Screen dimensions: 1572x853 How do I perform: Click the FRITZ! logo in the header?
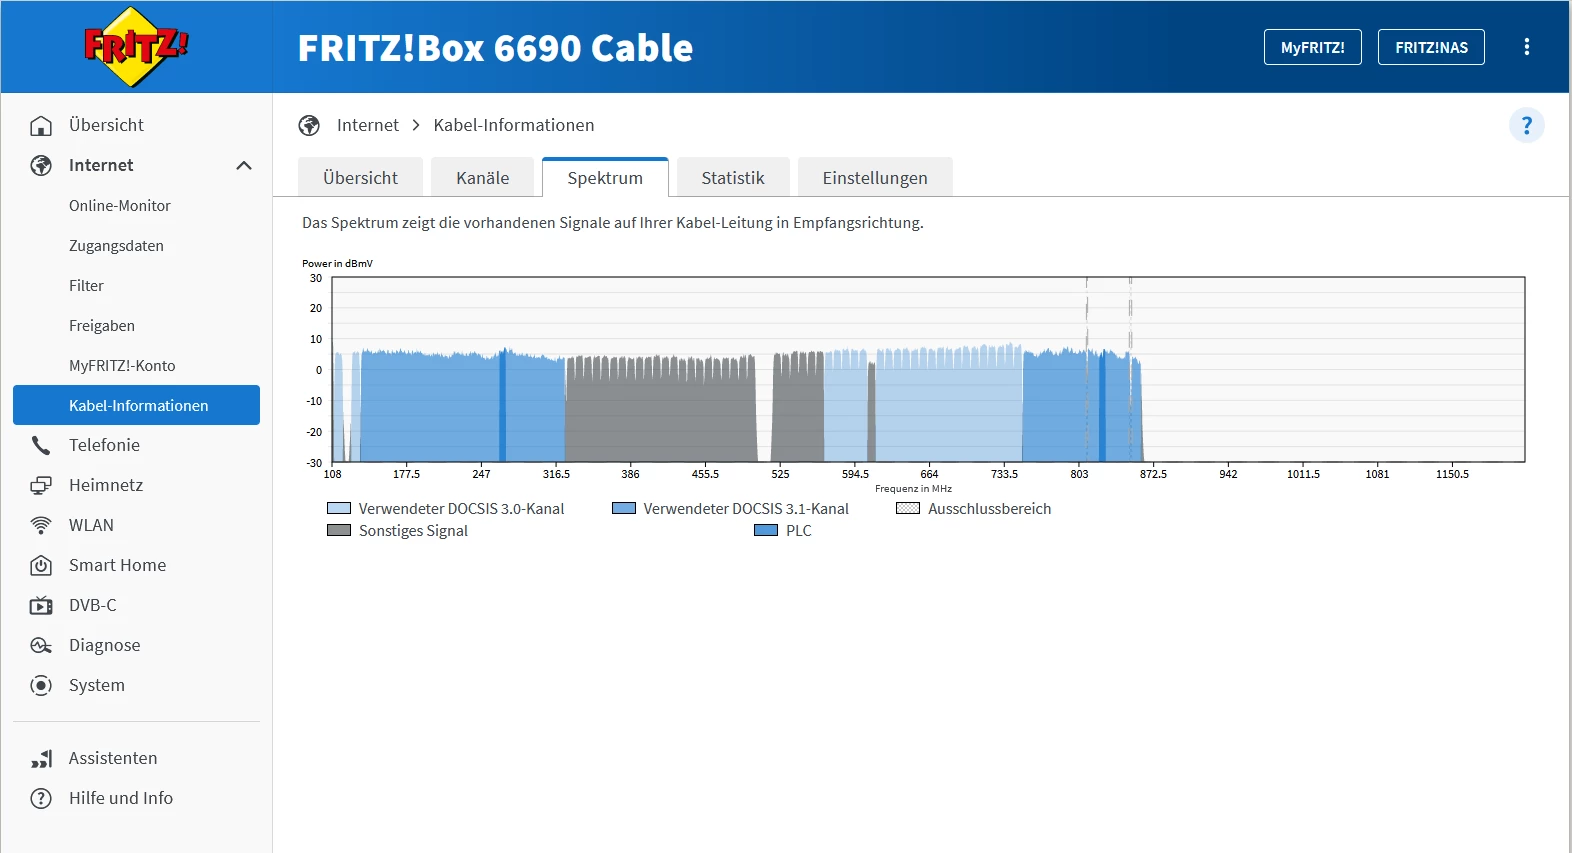[x=136, y=47]
